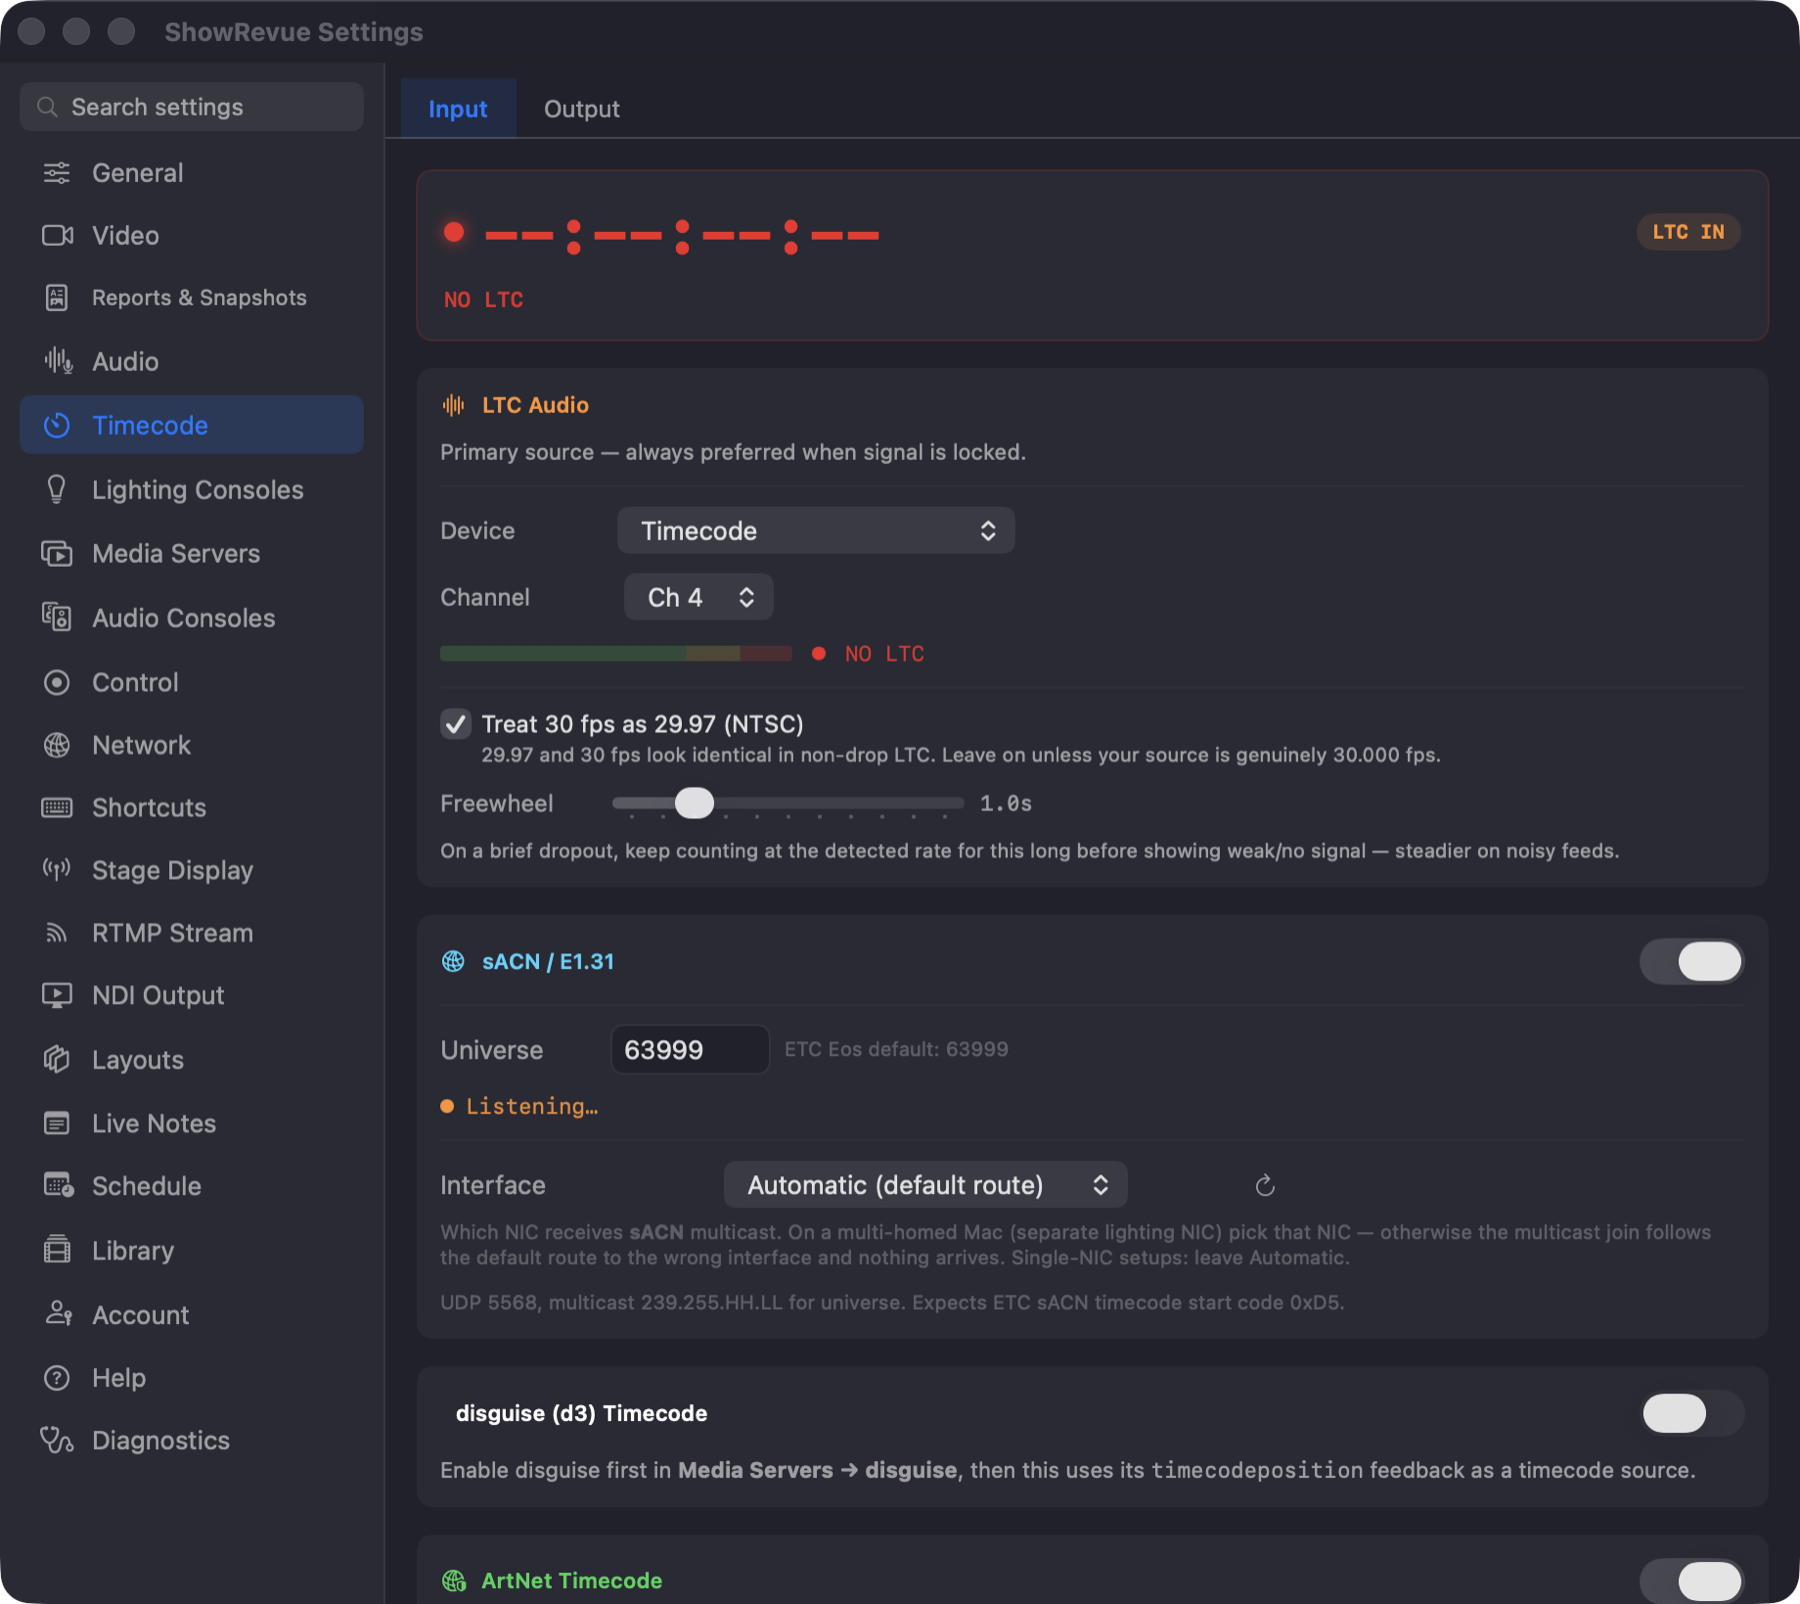Open Shortcuts keyboard icon
This screenshot has height=1604, width=1800.
(x=57, y=807)
